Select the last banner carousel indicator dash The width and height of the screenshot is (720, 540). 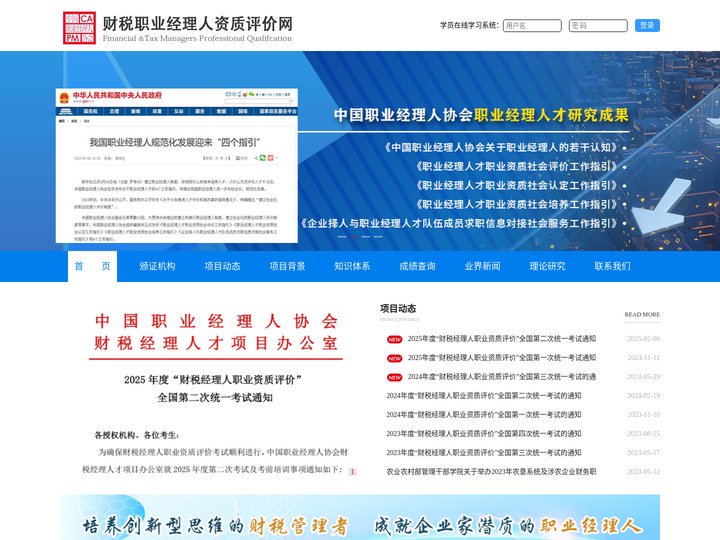click(378, 236)
